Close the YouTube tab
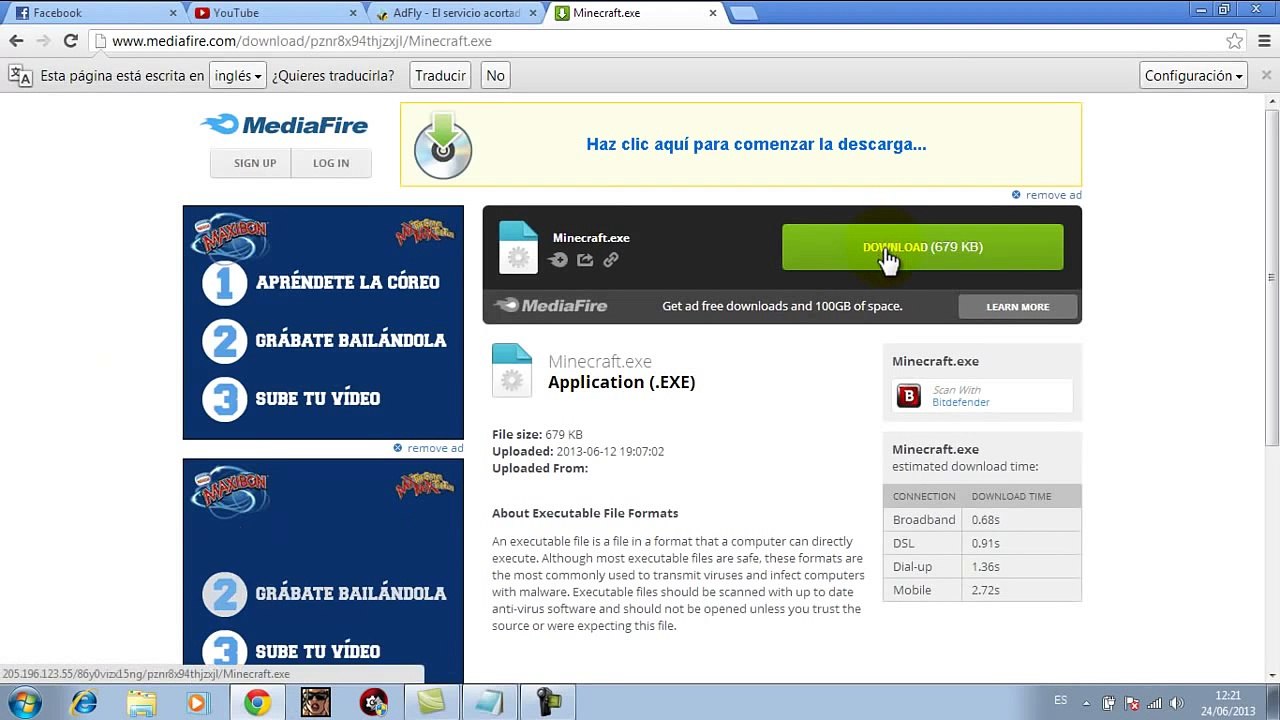The width and height of the screenshot is (1280, 720). 353,13
